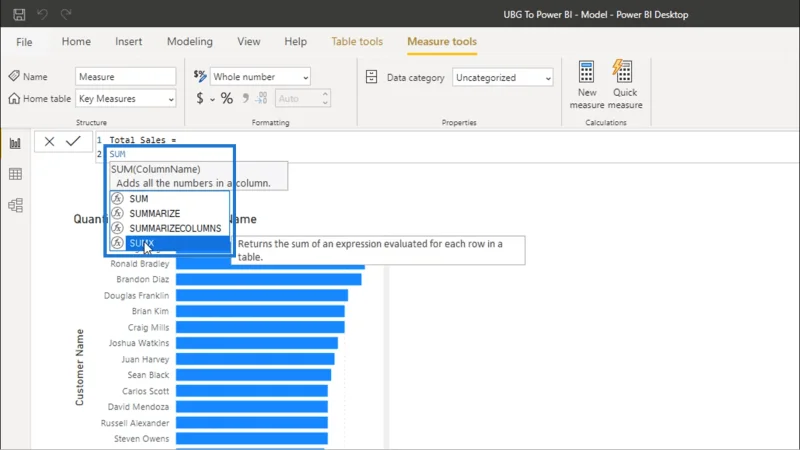Open the Help tab
The height and width of the screenshot is (450, 800).
point(295,41)
